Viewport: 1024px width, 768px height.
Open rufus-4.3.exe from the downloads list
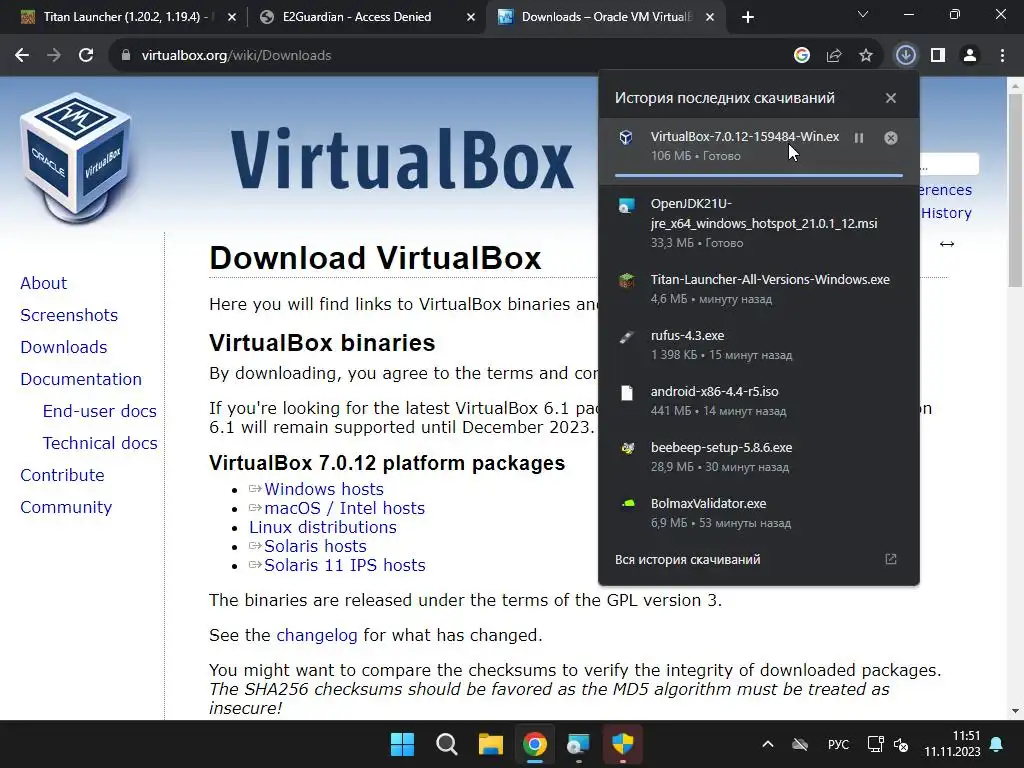759,344
